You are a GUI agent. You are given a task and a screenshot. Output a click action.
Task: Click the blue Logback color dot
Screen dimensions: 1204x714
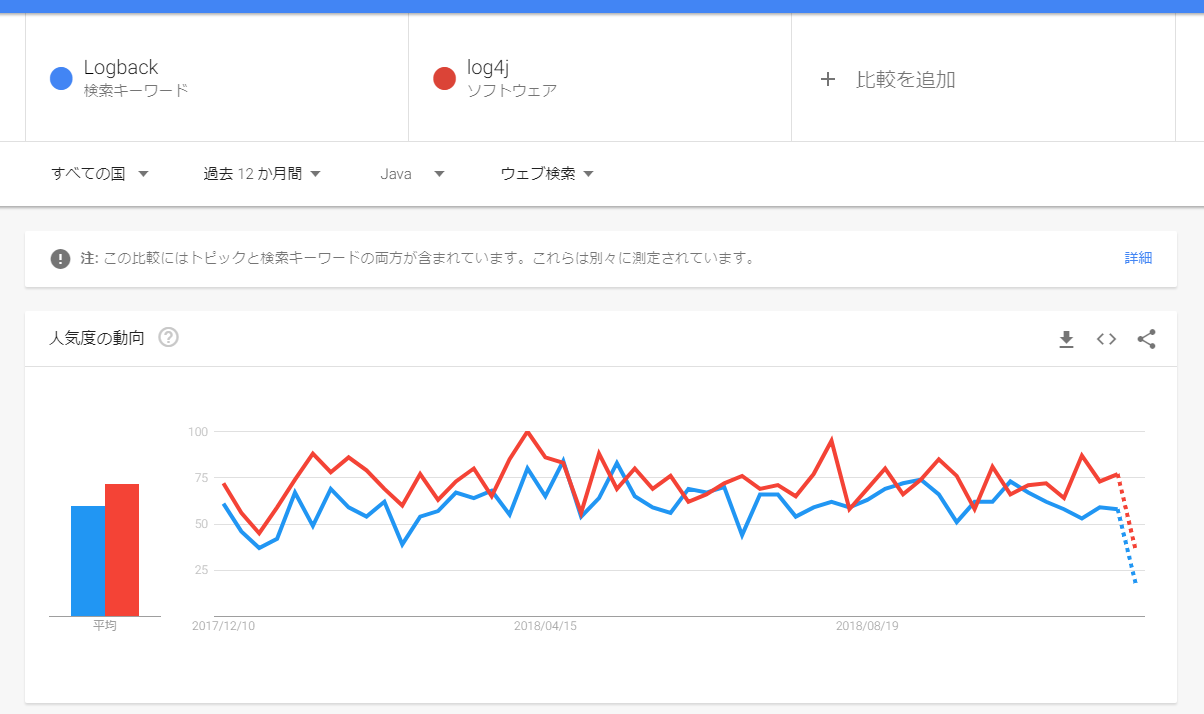click(x=61, y=78)
